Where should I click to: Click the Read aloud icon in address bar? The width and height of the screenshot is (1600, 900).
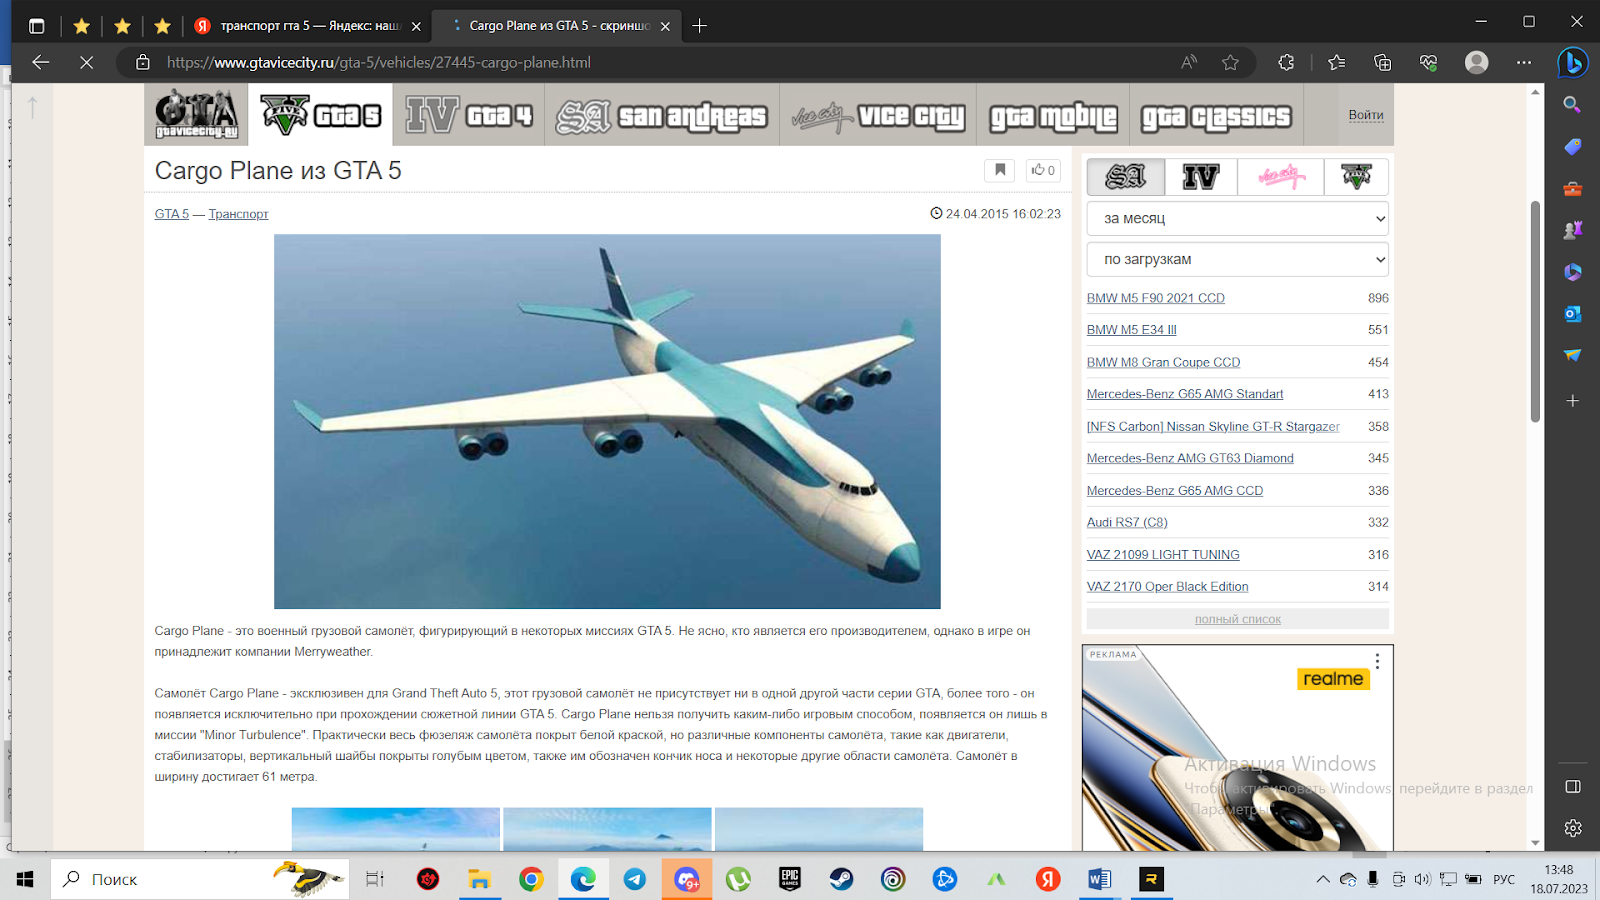coord(1189,62)
